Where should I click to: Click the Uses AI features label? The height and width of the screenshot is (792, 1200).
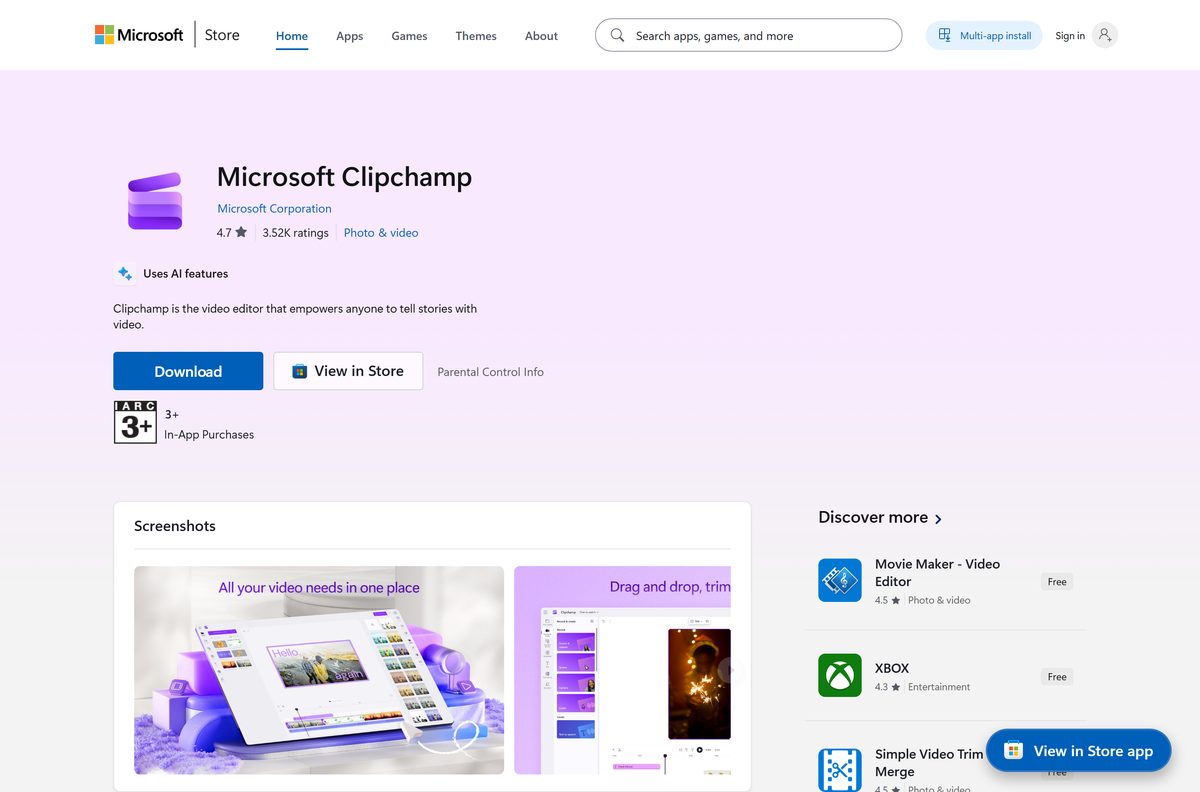pyautogui.click(x=185, y=274)
